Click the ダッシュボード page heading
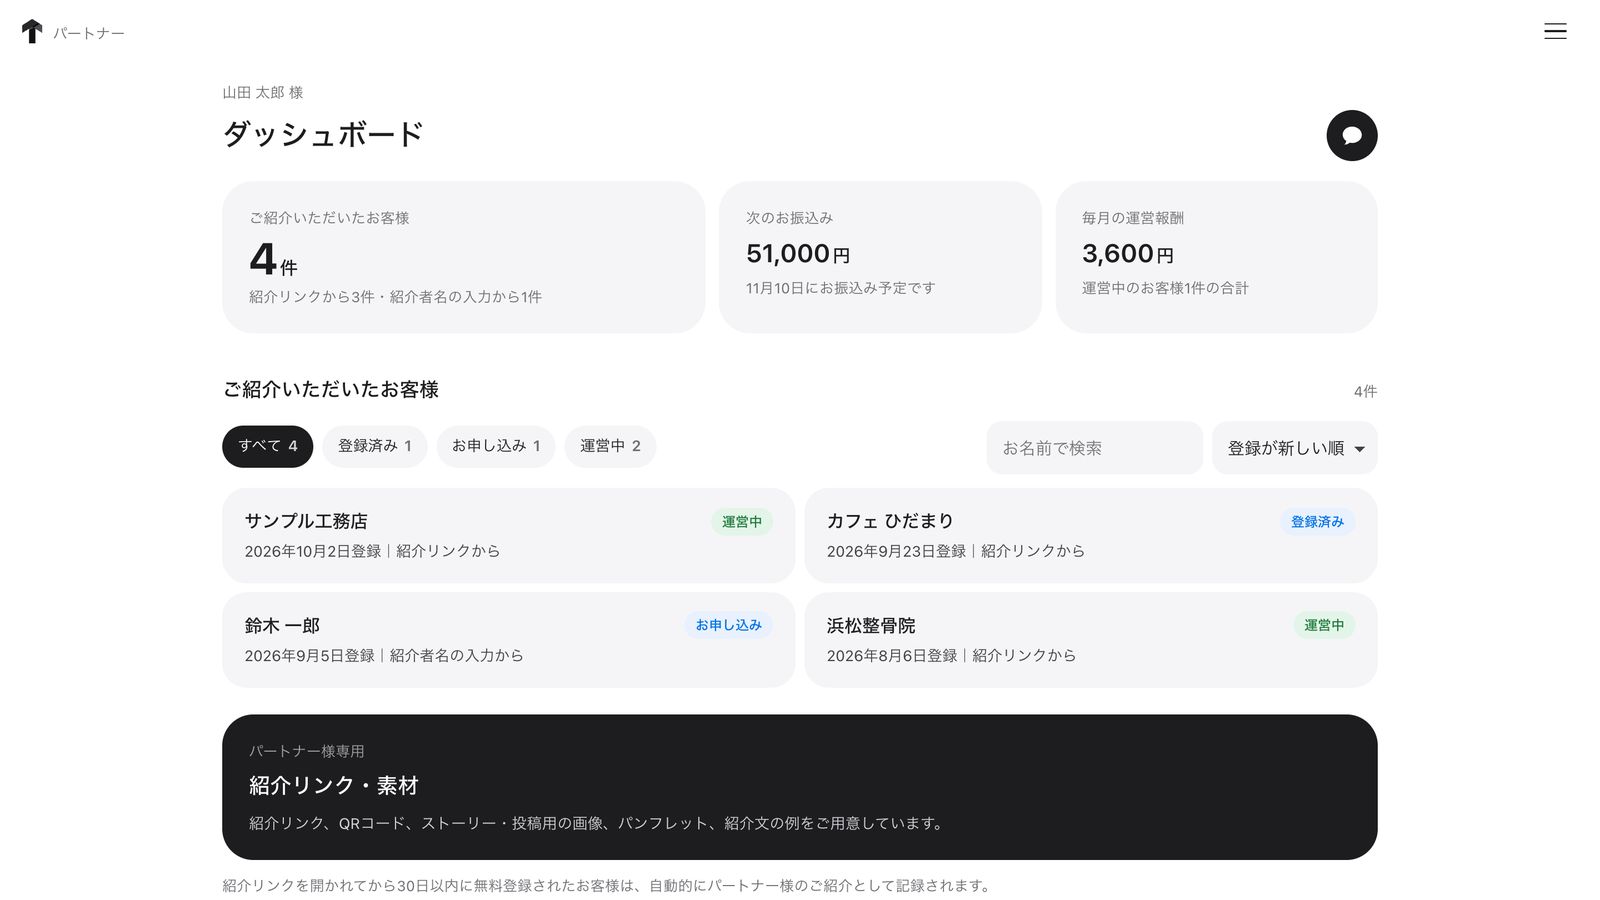This screenshot has height=900, width=1600. pos(323,134)
